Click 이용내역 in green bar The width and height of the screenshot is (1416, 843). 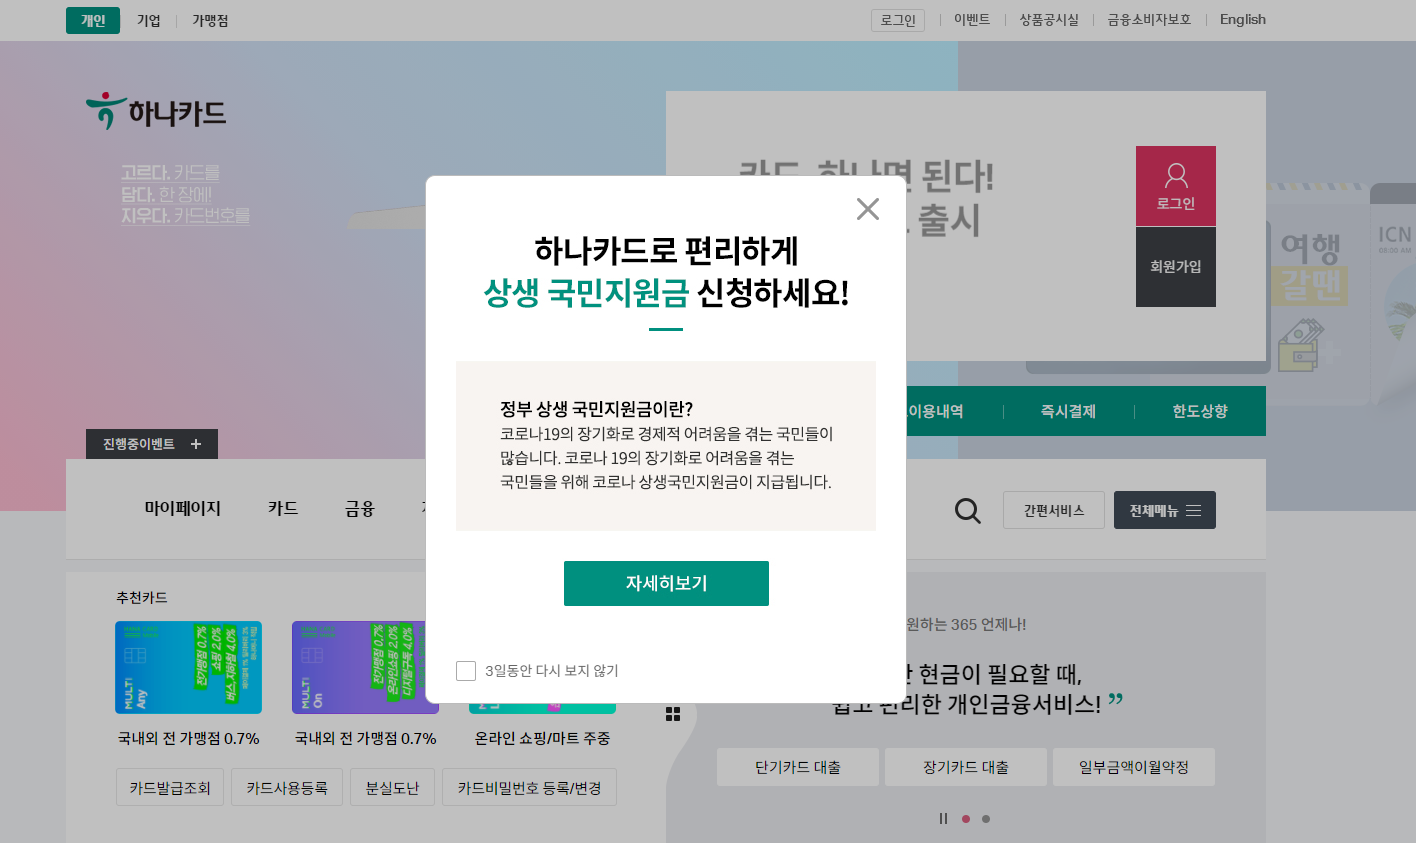935,411
